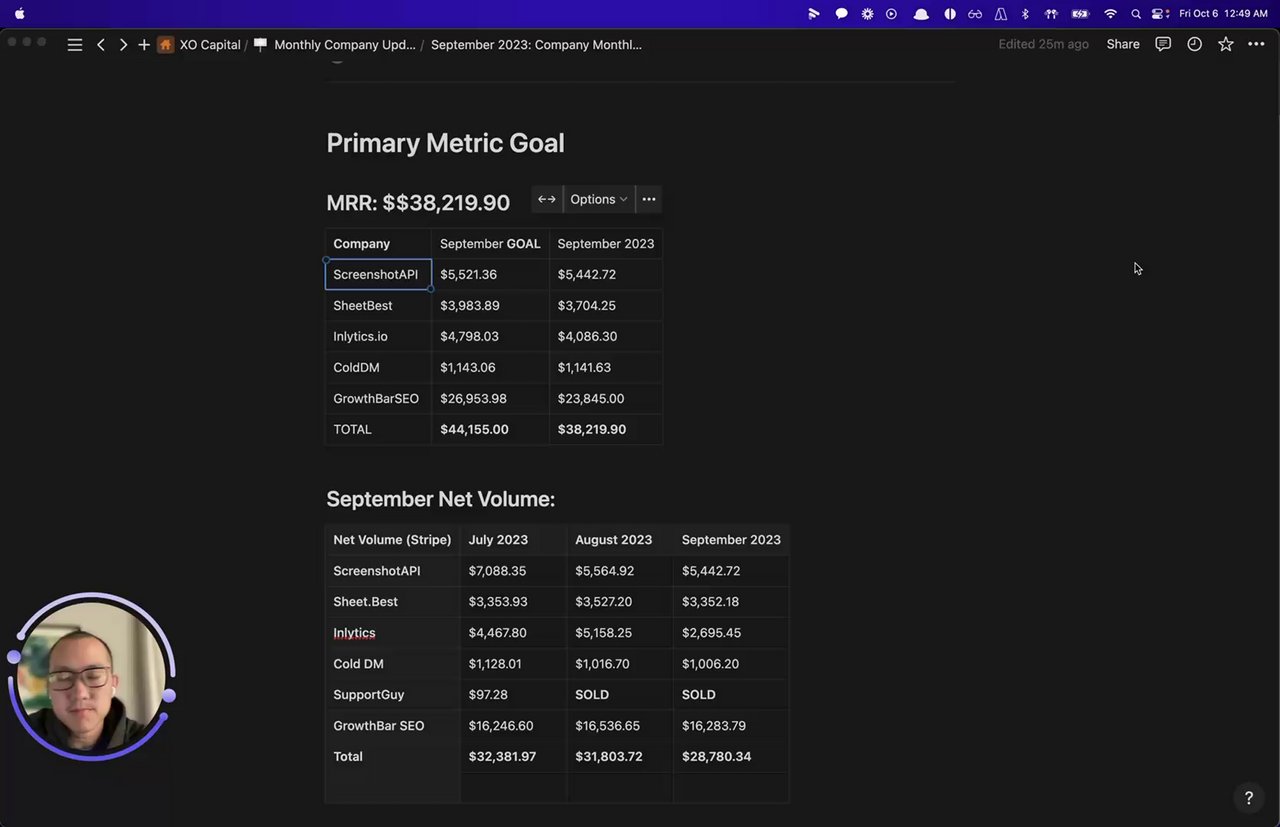This screenshot has width=1280, height=827.
Task: Select the $4,086.30 cell
Action: 606,337
